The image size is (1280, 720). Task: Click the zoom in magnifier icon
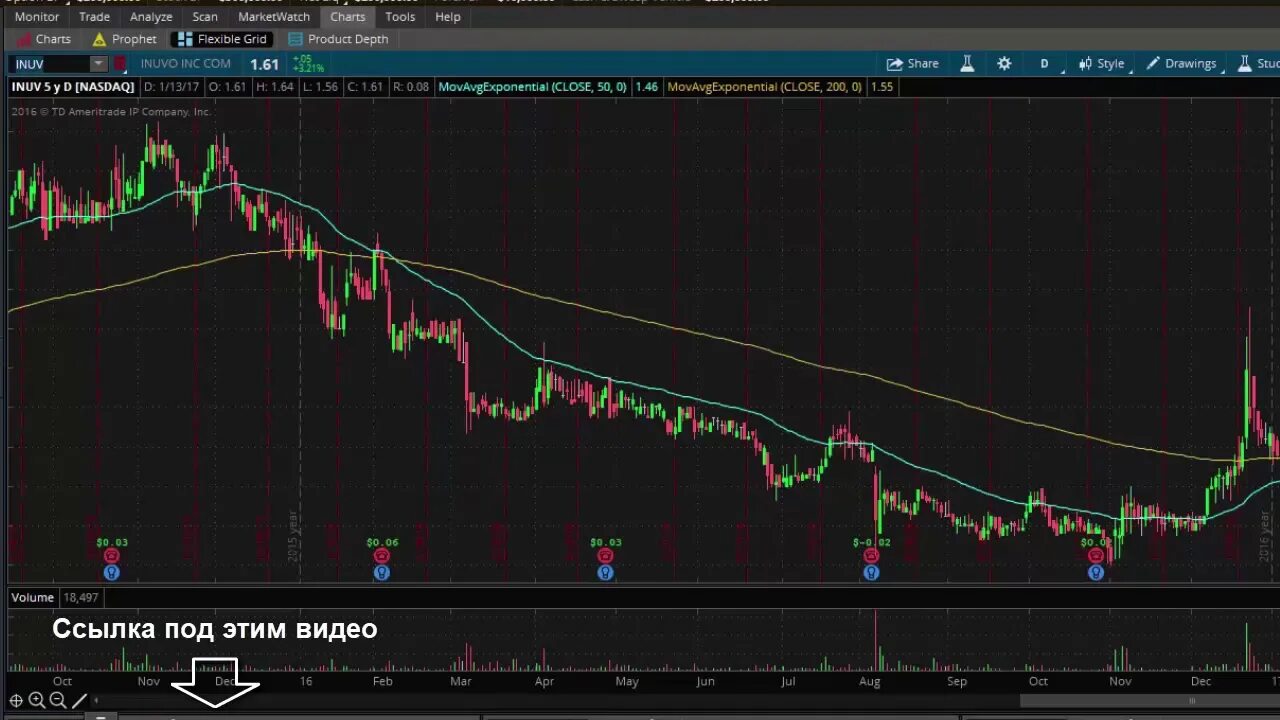point(37,701)
